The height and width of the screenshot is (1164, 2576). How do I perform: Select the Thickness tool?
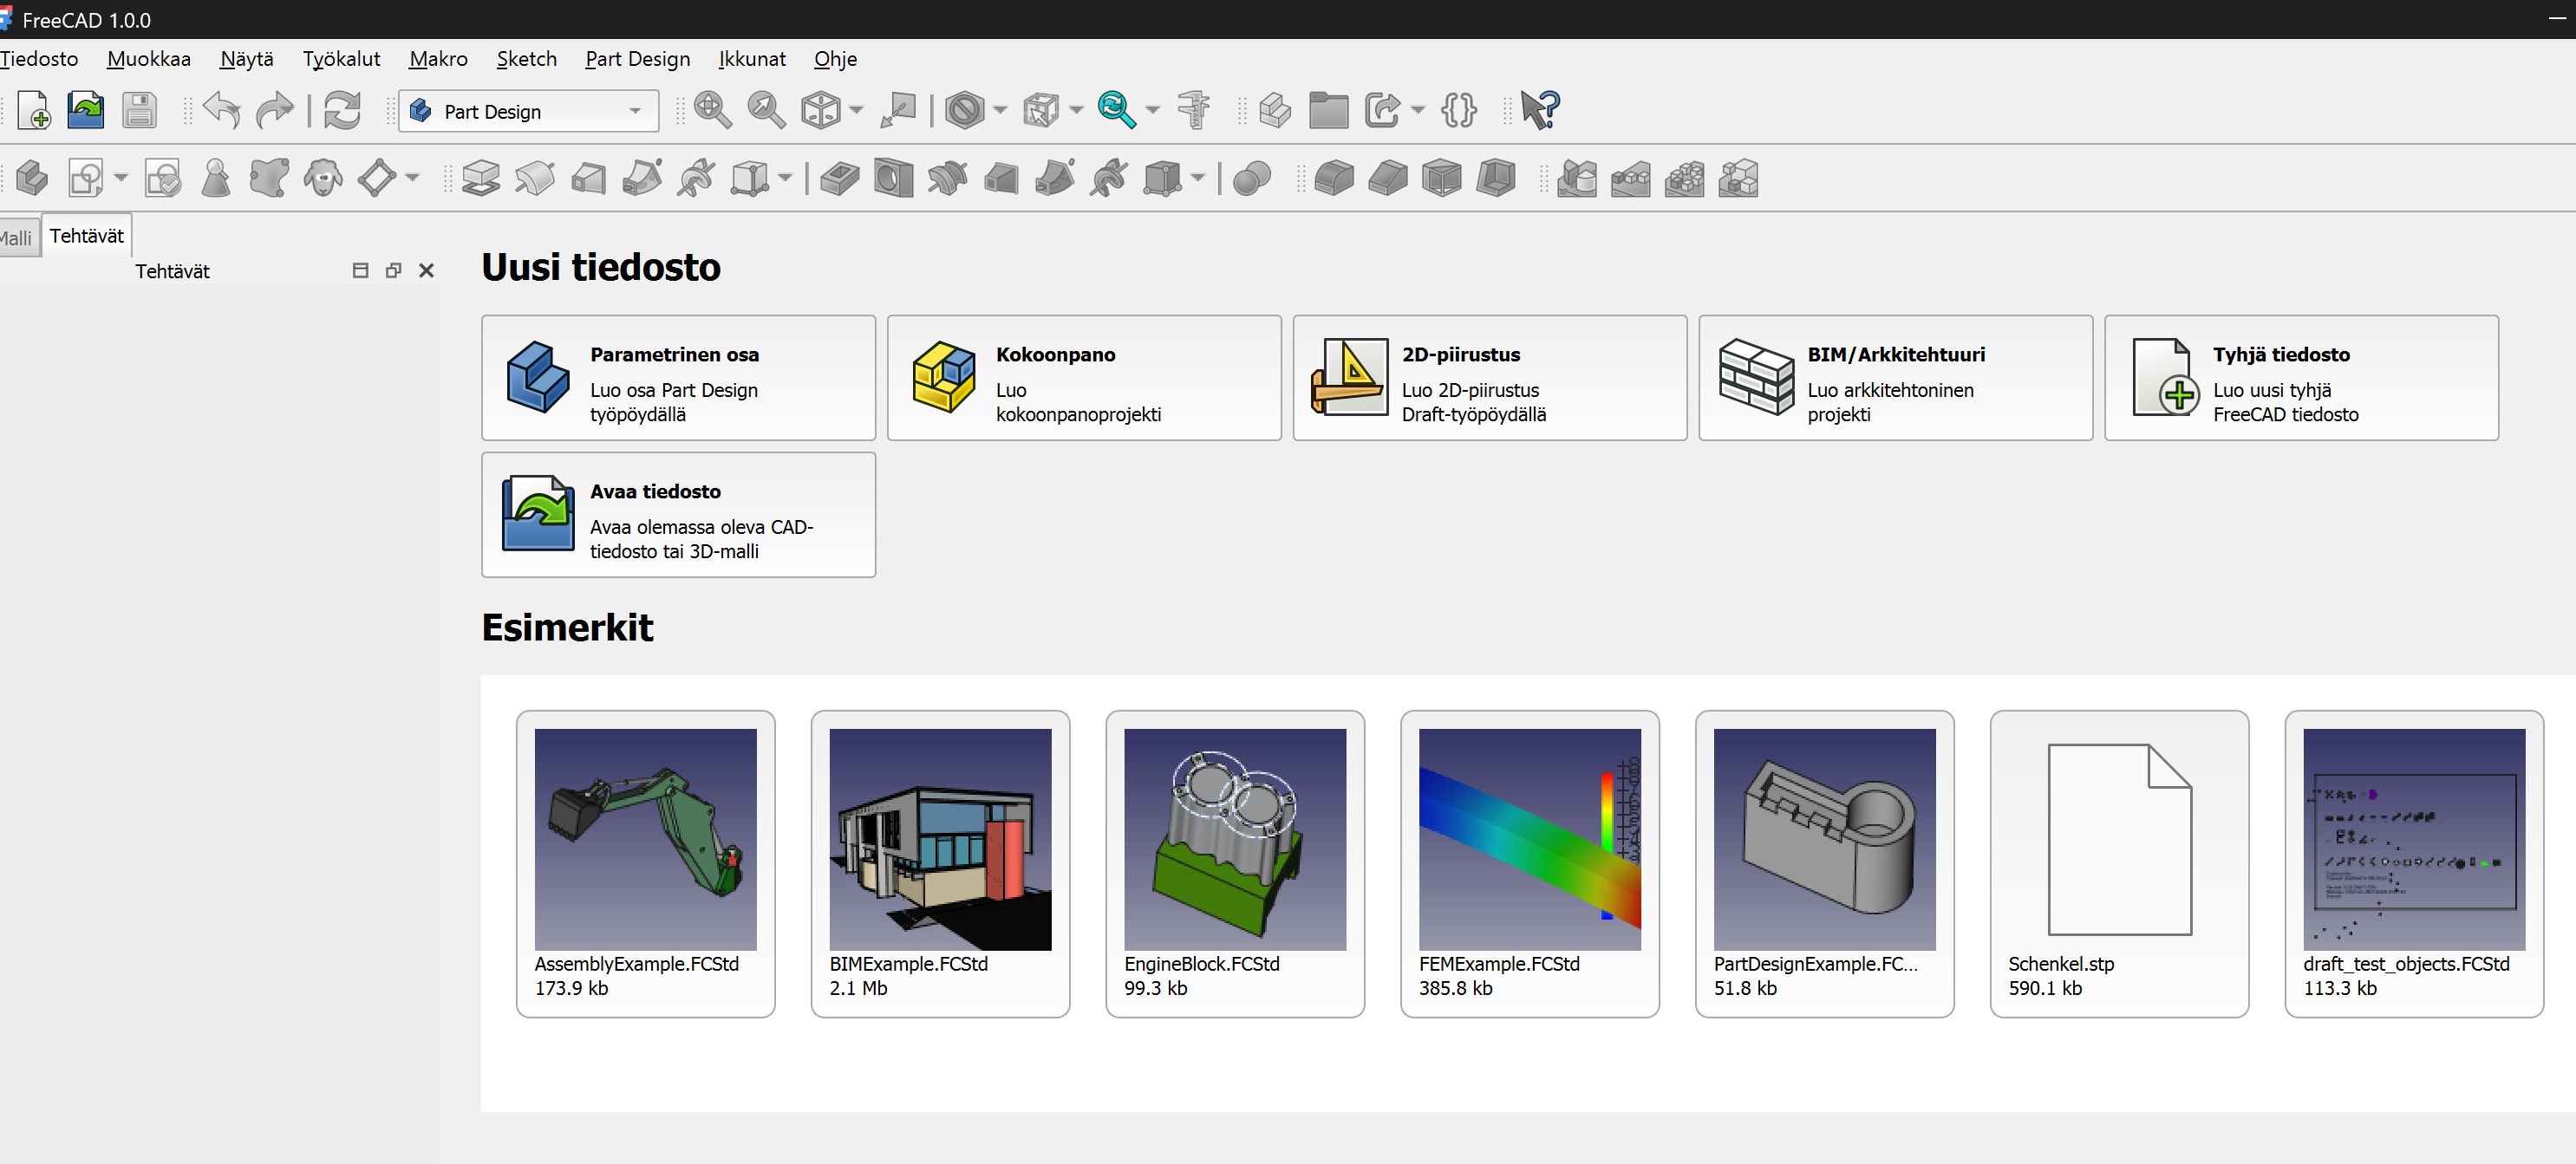[x=1495, y=179]
